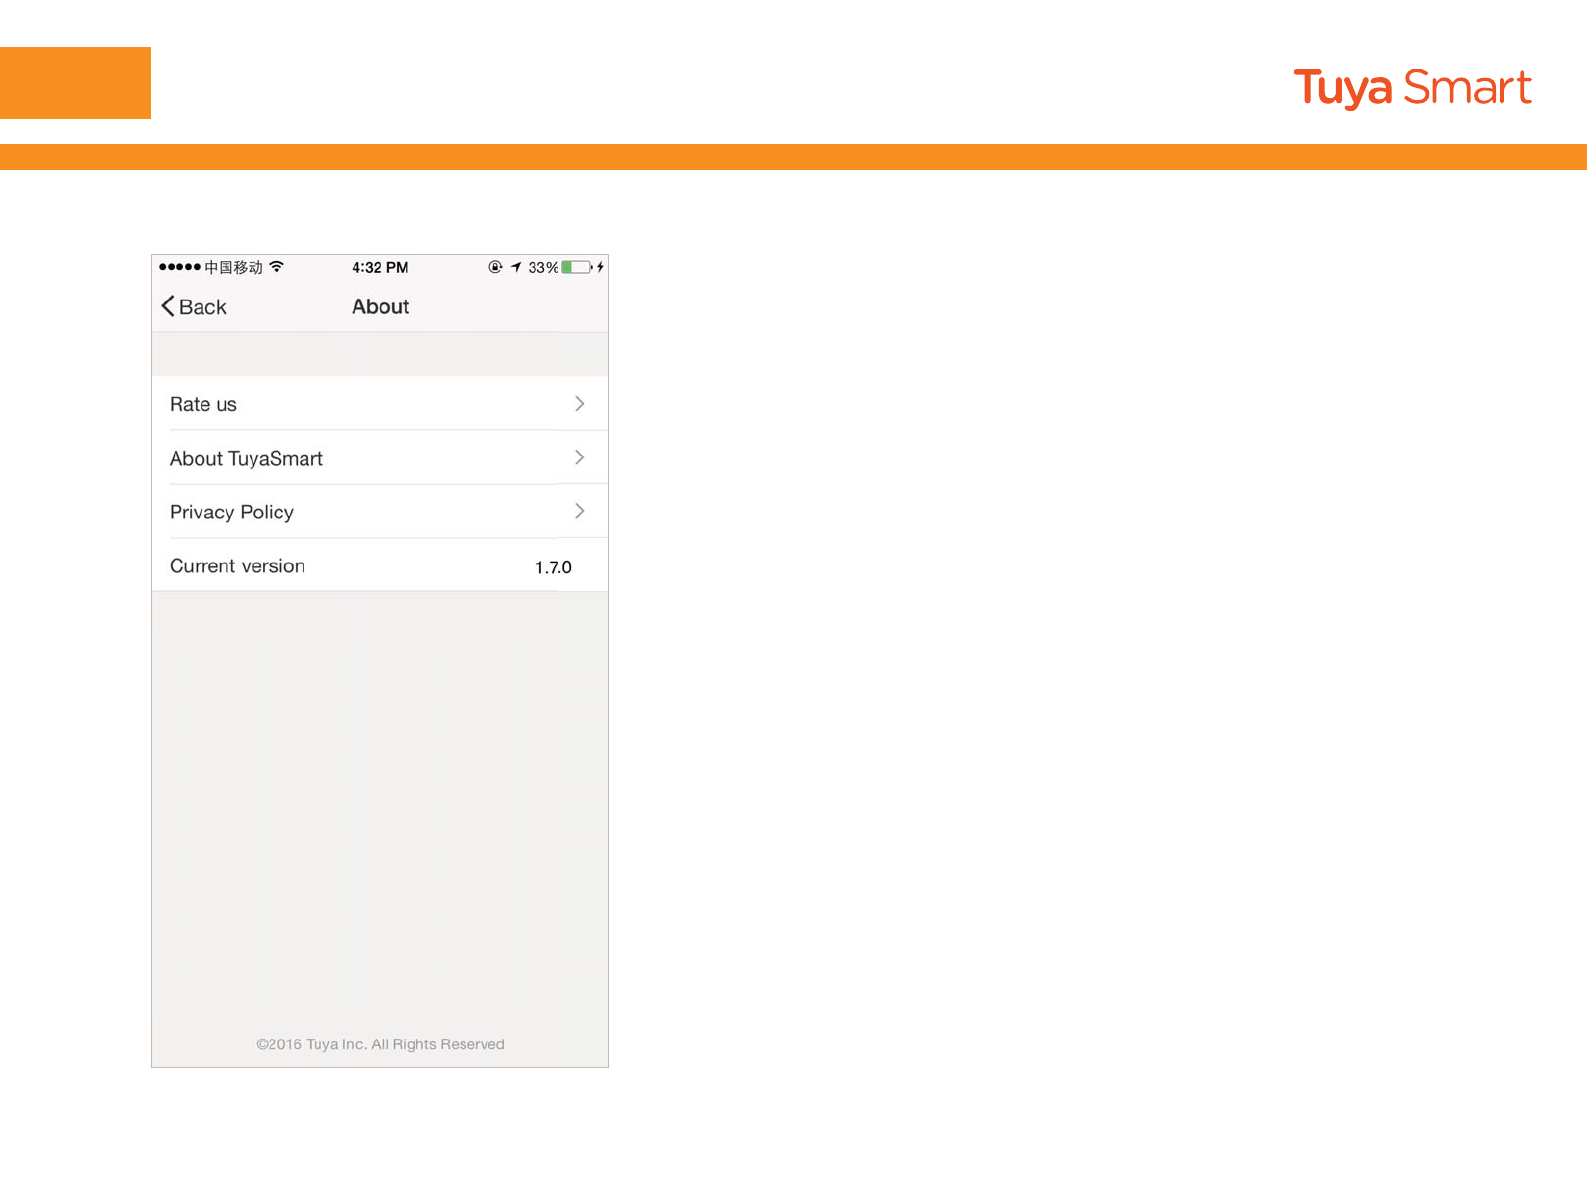Click the version number 1.7.0
Screen dimensions: 1587x1190
point(553,567)
